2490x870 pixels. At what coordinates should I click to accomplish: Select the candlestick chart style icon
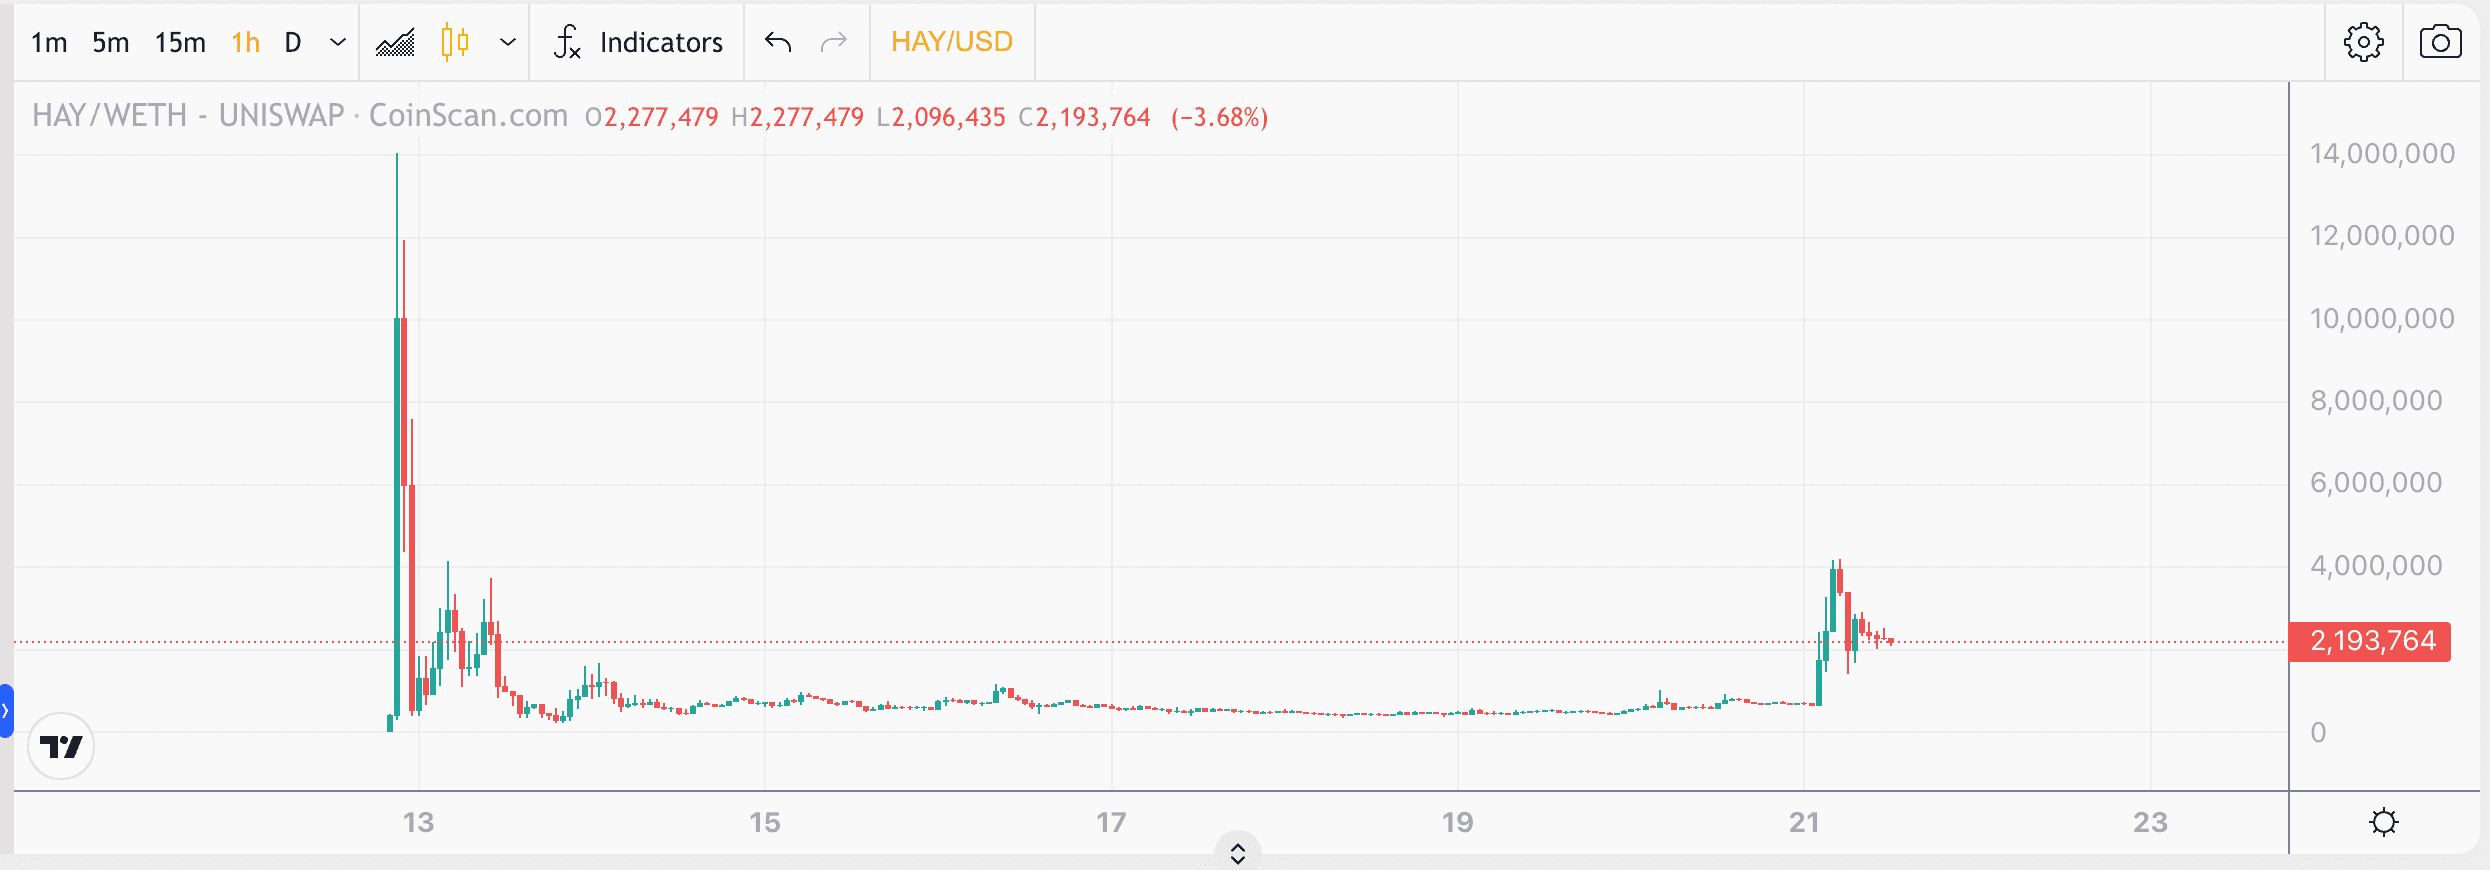[455, 42]
